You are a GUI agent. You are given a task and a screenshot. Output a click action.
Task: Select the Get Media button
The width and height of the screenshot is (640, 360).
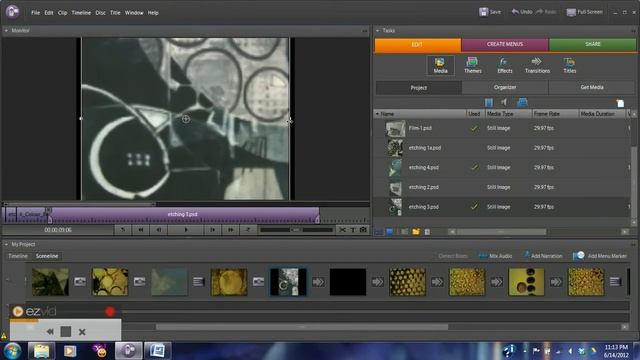(592, 87)
